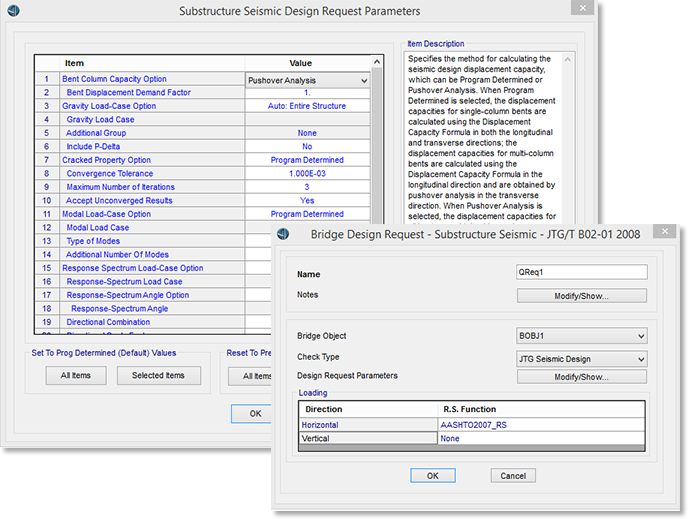Click the All Items default values button
688x519 pixels.
pyautogui.click(x=75, y=376)
